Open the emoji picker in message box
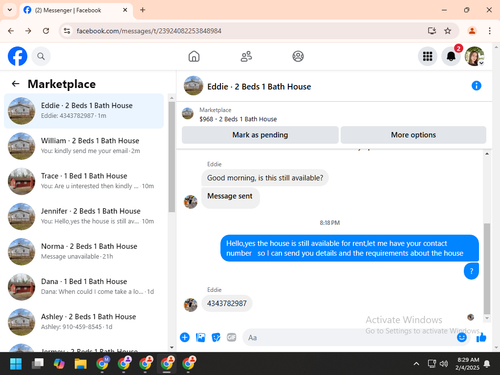 [462, 337]
